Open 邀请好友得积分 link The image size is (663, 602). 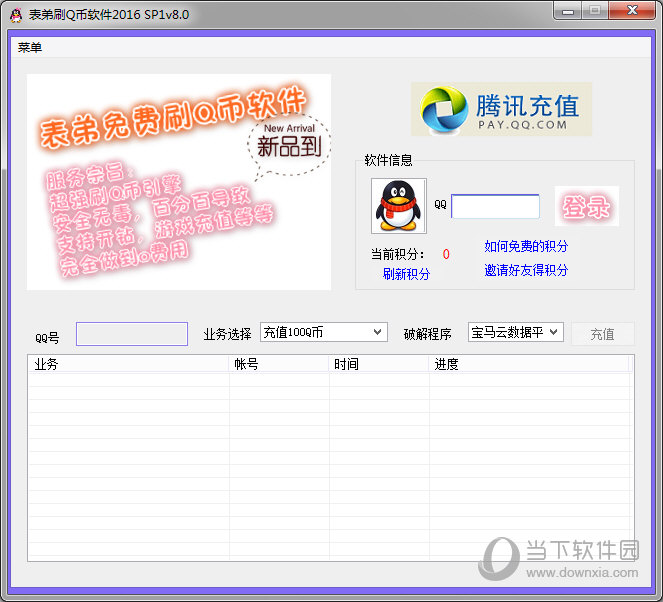526,270
